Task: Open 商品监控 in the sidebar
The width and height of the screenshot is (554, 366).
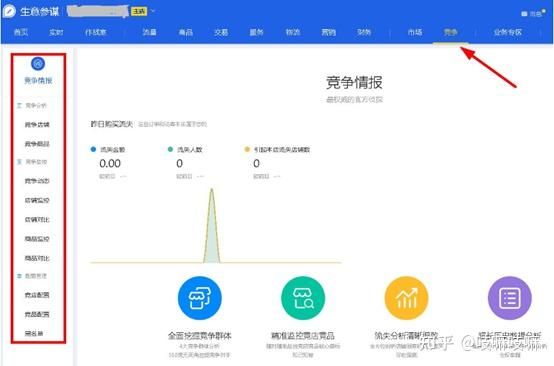Action: tap(37, 239)
